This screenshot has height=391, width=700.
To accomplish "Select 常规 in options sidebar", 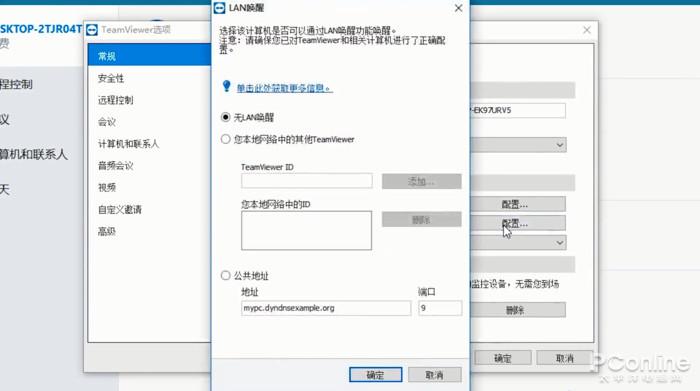I will click(149, 56).
